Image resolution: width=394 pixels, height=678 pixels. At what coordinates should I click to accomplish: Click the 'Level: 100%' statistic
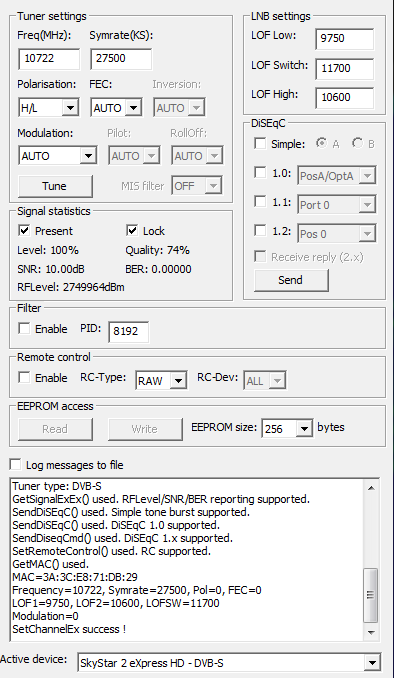48,250
